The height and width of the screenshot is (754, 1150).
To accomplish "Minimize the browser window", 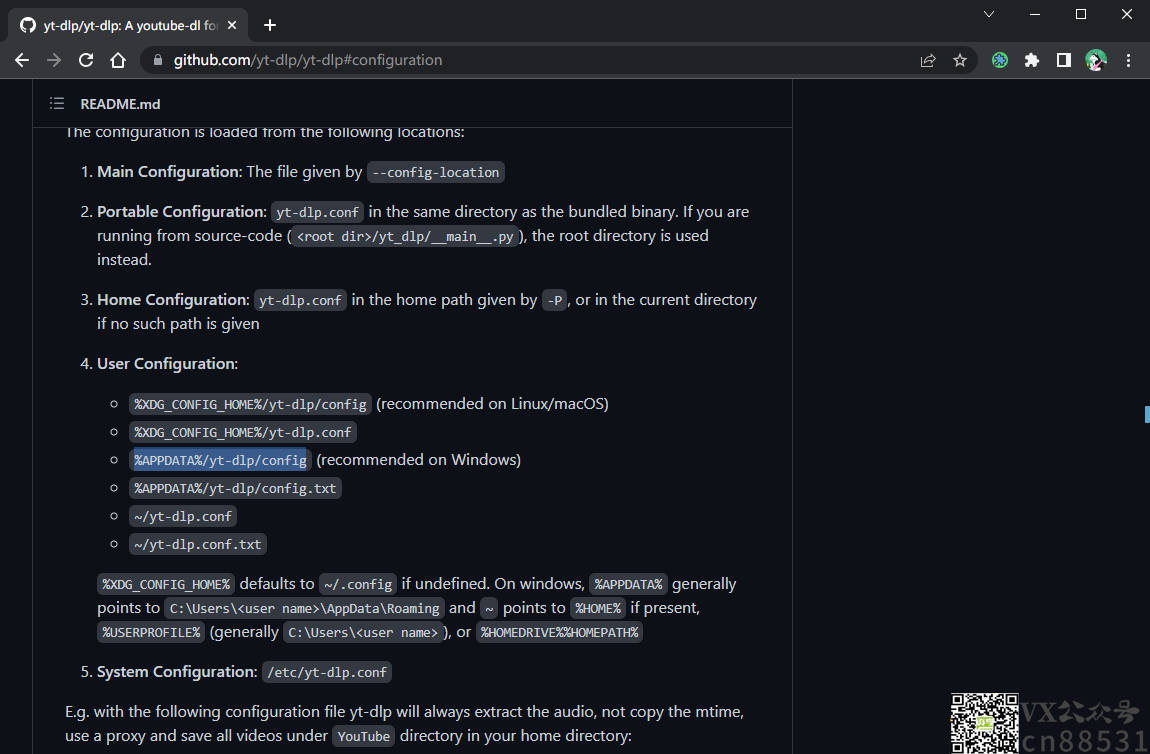I will coord(1035,14).
